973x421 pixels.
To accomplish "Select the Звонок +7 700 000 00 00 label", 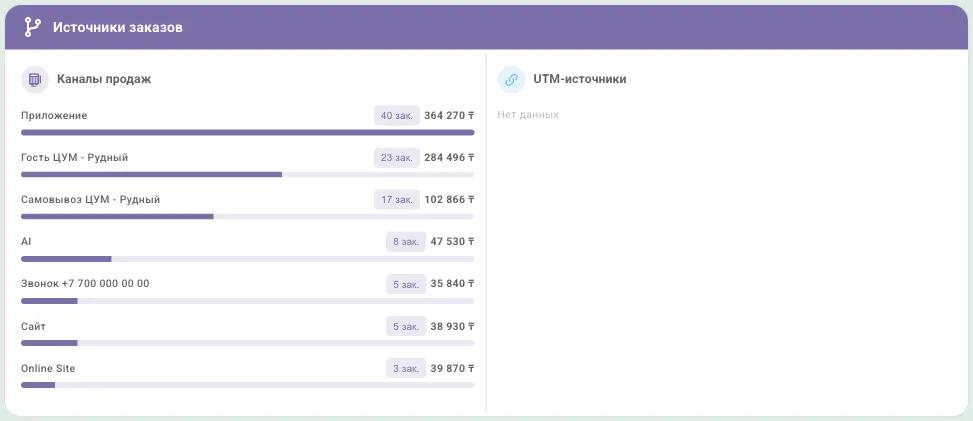I will point(85,284).
